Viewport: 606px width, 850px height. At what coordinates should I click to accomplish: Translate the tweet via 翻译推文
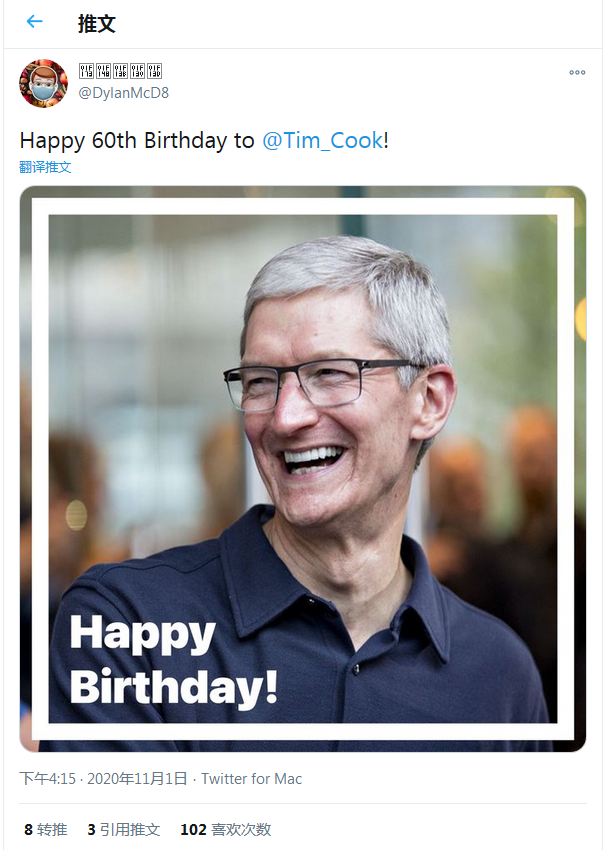(46, 167)
